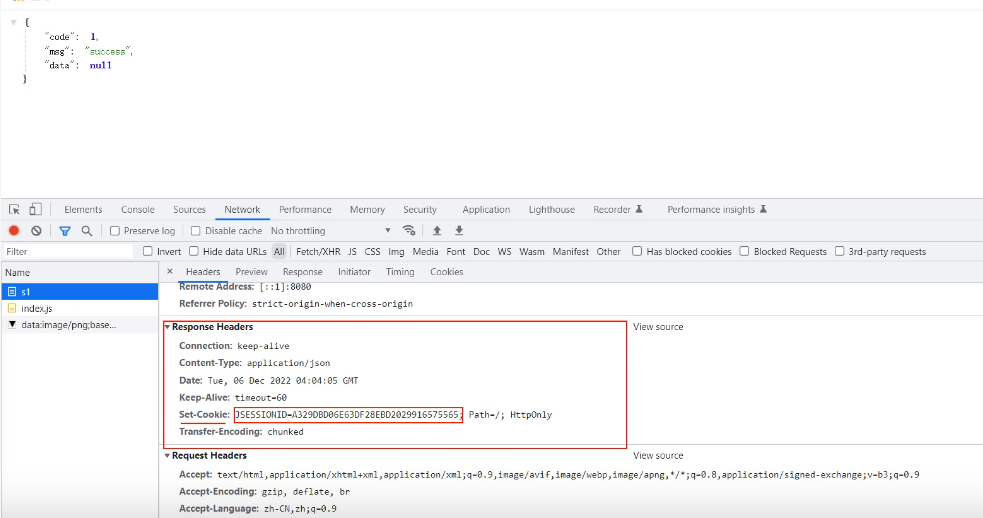Image resolution: width=983 pixels, height=518 pixels.
Task: Filter requests by CSS type
Action: pyautogui.click(x=372, y=251)
